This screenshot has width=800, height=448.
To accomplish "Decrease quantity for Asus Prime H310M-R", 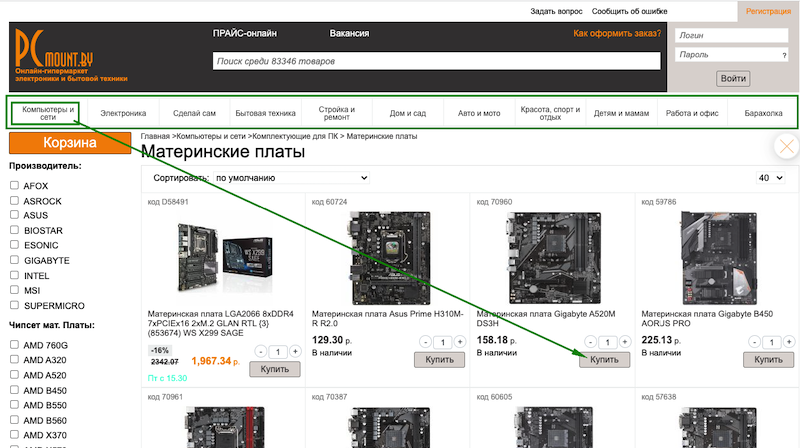I will [x=425, y=342].
